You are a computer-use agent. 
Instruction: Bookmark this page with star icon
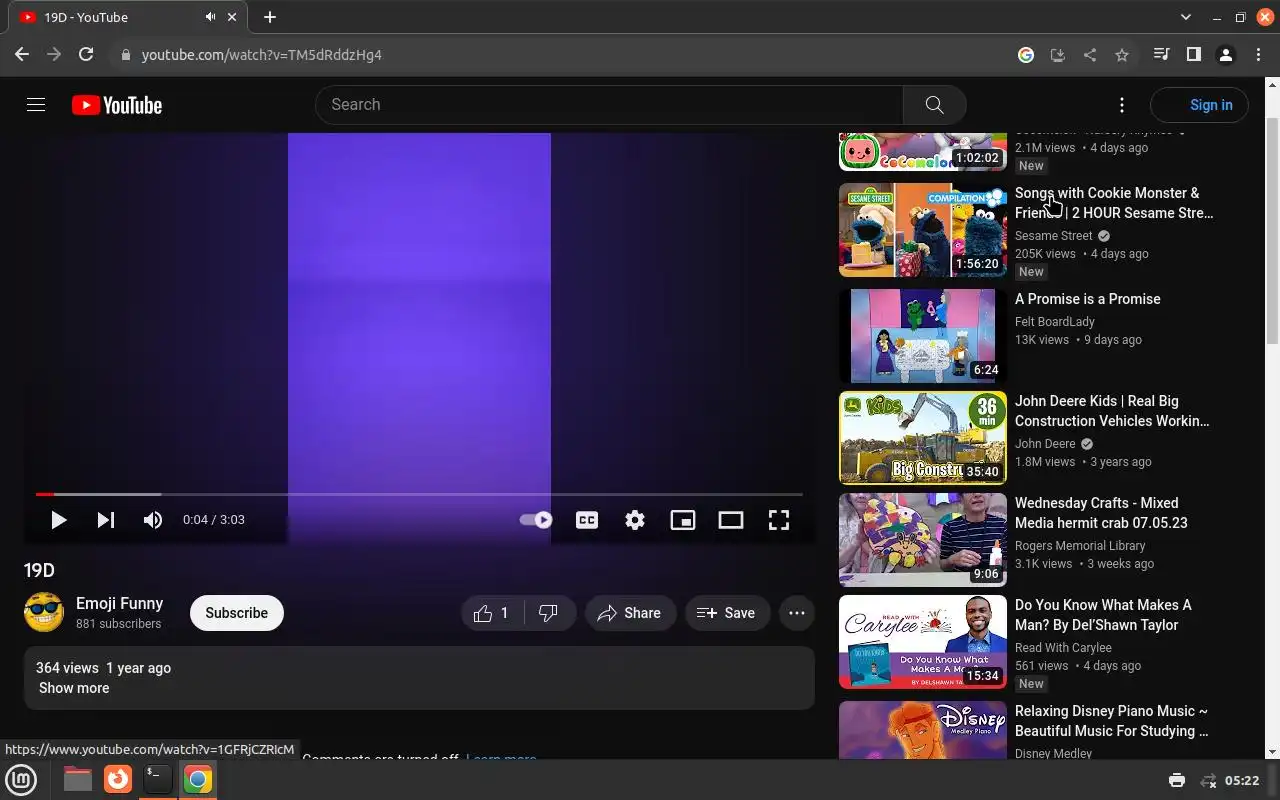pos(1122,55)
